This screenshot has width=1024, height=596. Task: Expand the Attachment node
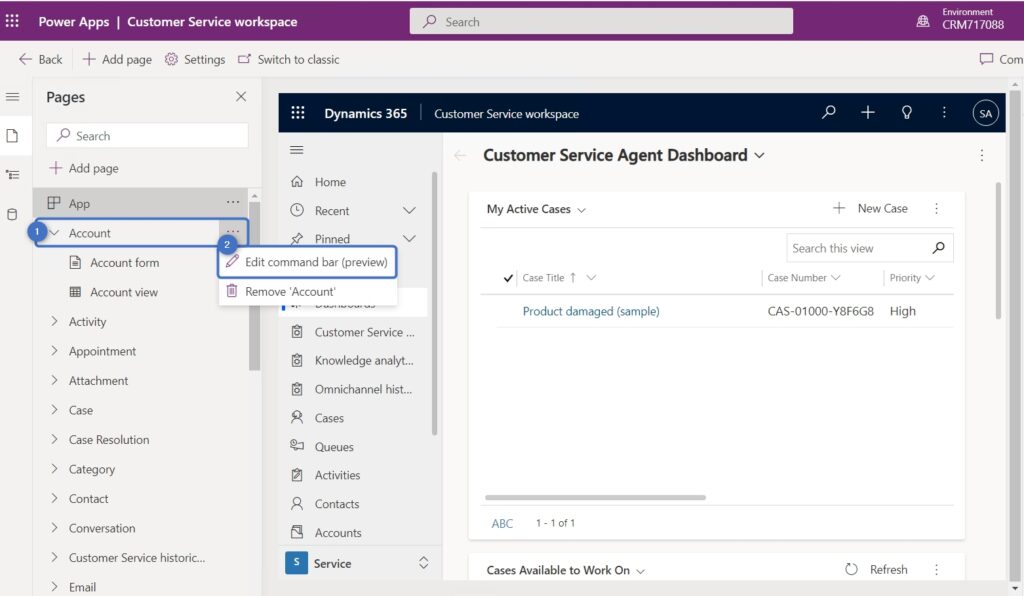point(55,380)
